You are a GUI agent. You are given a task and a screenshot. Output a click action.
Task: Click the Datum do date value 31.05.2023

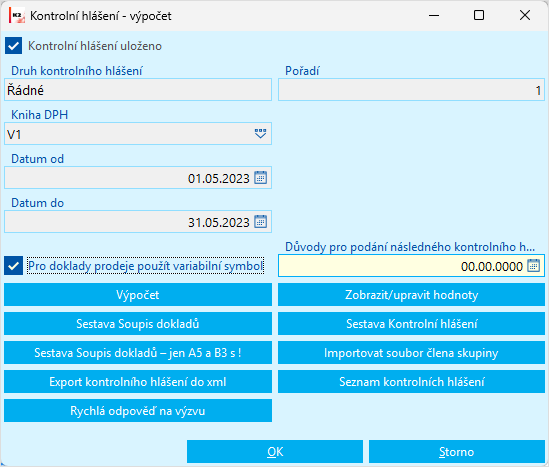click(218, 223)
